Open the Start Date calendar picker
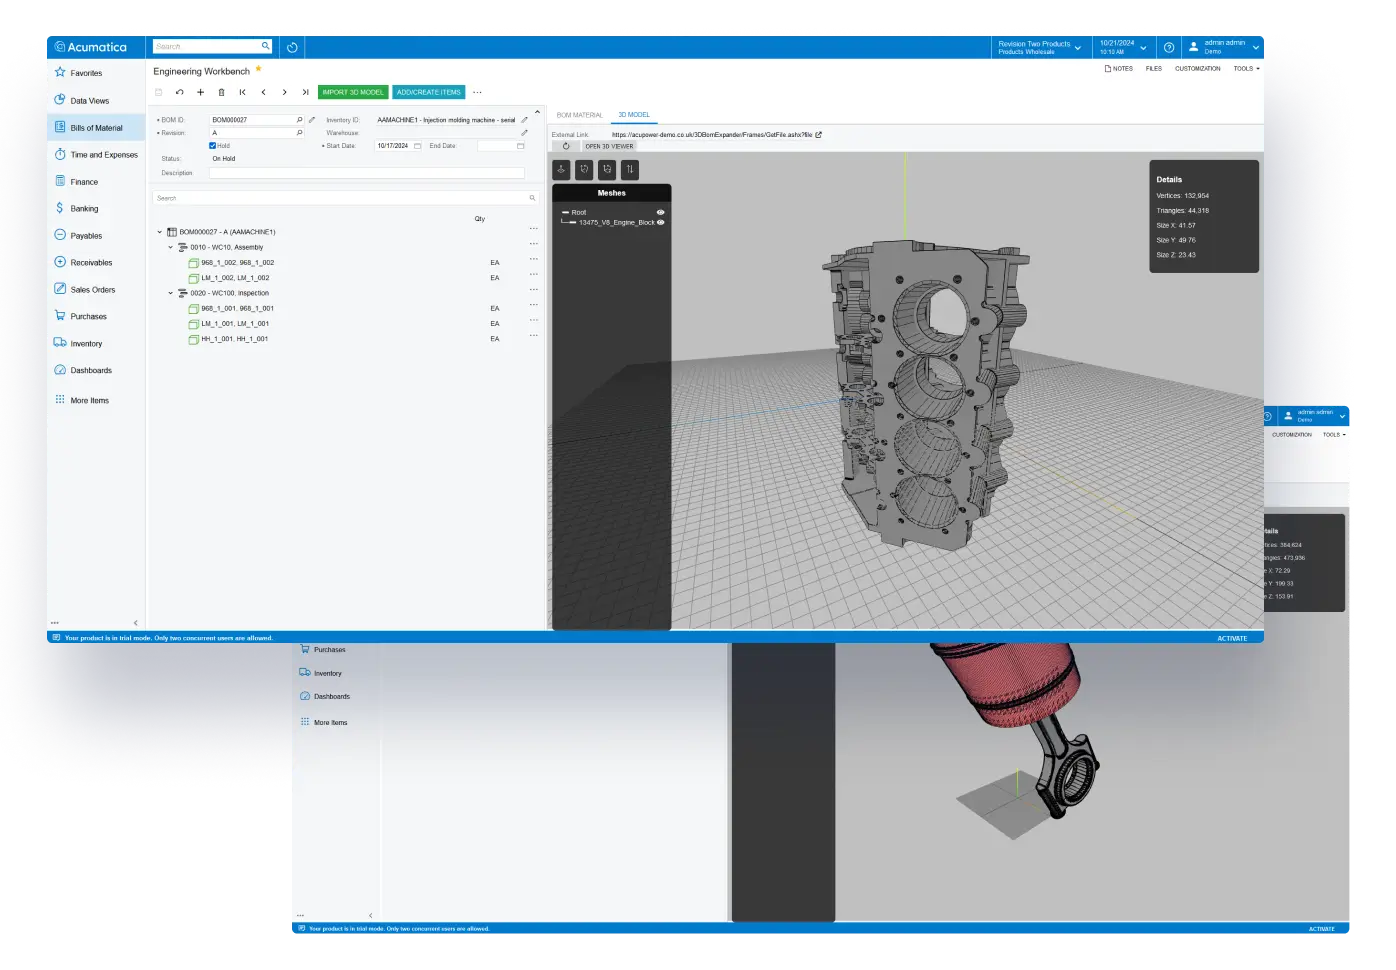Image resolution: width=1396 pixels, height=970 pixels. tap(418, 146)
